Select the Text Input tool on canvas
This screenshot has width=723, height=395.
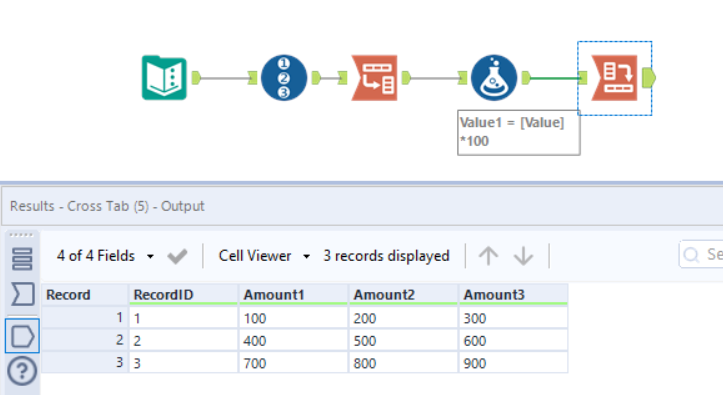pos(164,78)
